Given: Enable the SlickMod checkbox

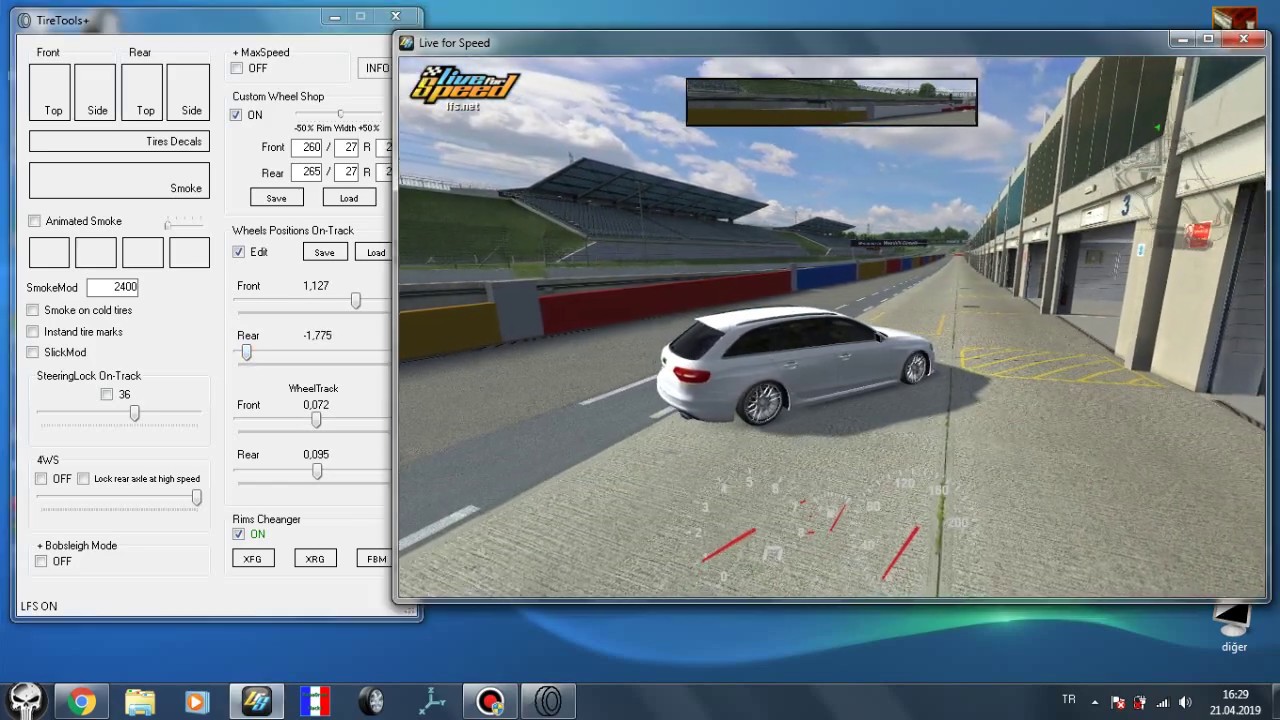Looking at the screenshot, I should coord(33,352).
